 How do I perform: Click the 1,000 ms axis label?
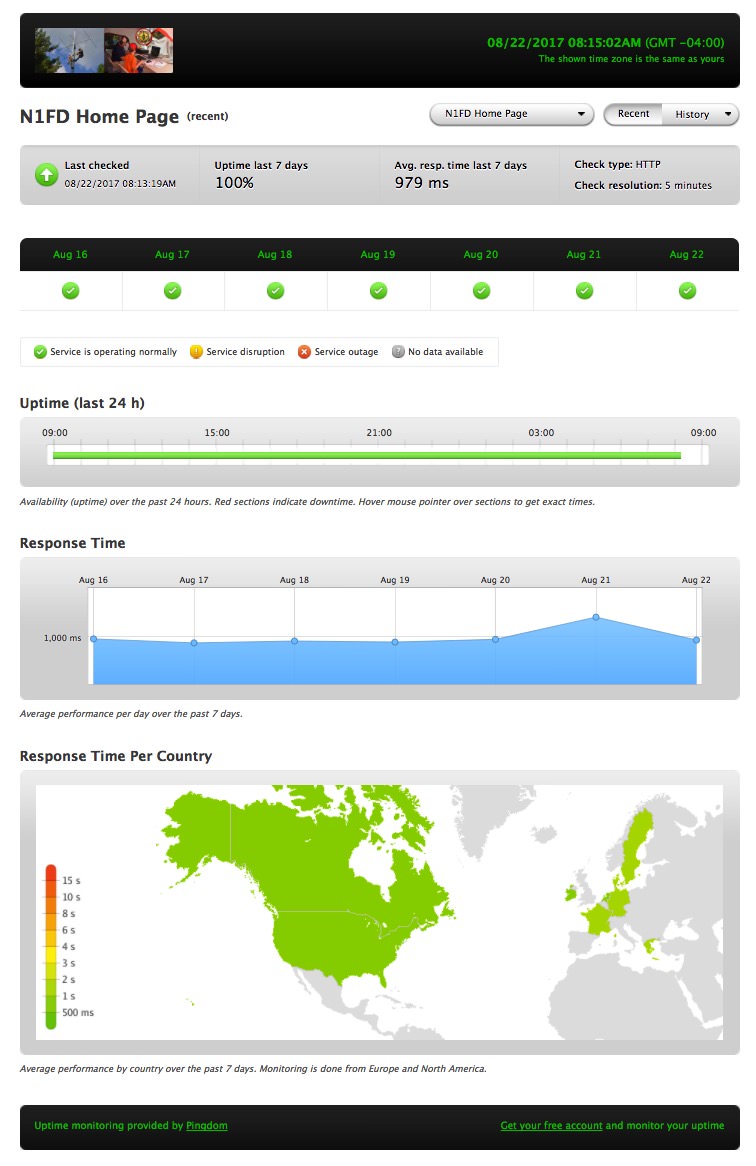[62, 638]
